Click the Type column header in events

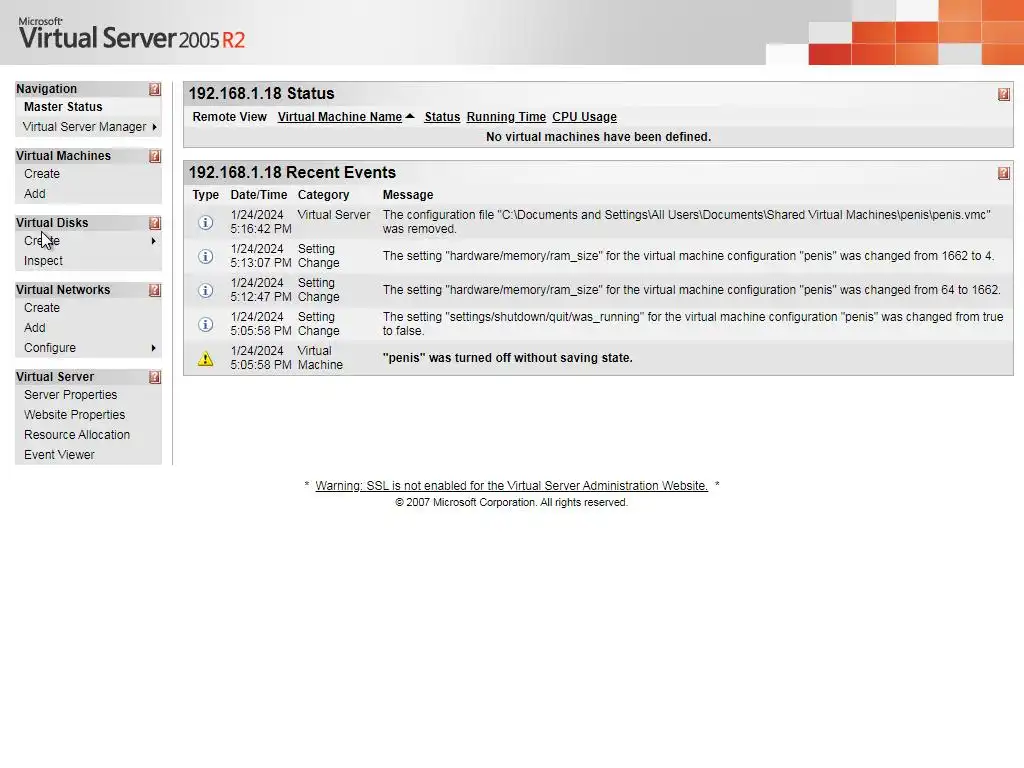pyautogui.click(x=206, y=195)
